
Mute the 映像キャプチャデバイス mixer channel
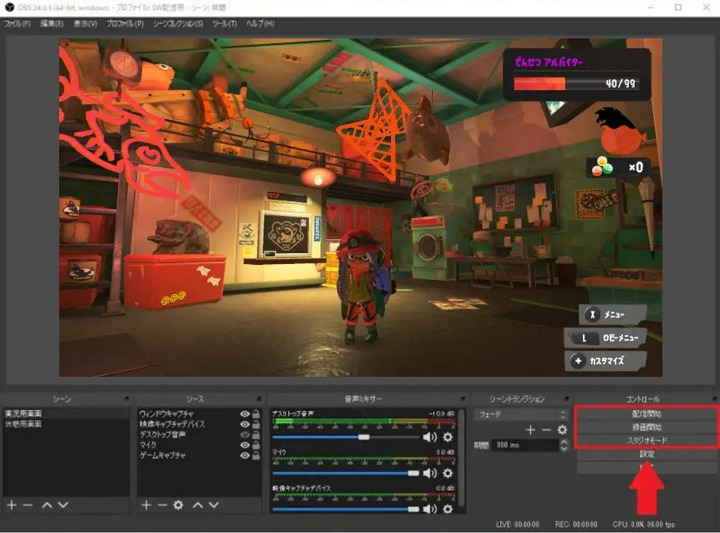pyautogui.click(x=429, y=509)
